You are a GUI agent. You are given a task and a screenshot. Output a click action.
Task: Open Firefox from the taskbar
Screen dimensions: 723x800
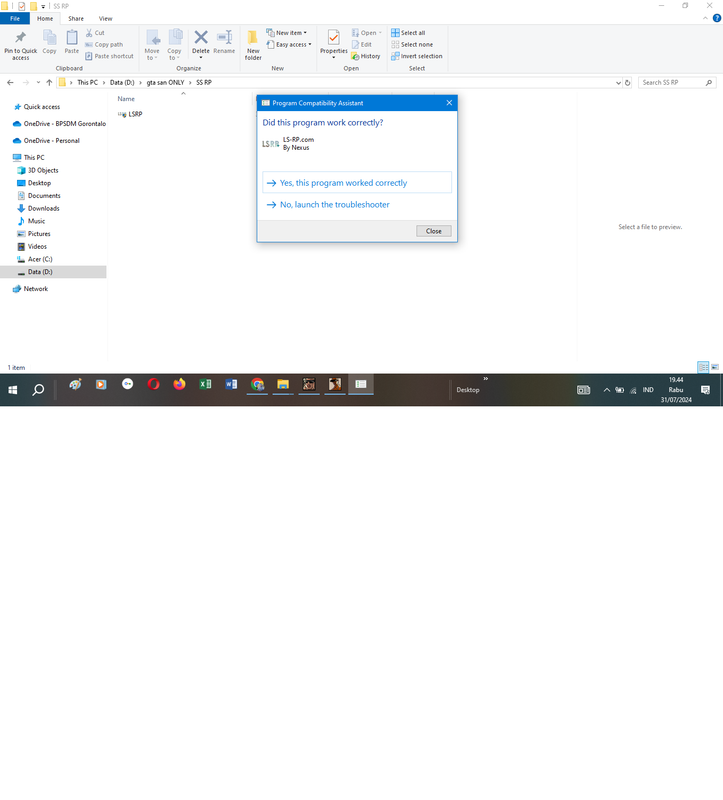click(x=179, y=384)
